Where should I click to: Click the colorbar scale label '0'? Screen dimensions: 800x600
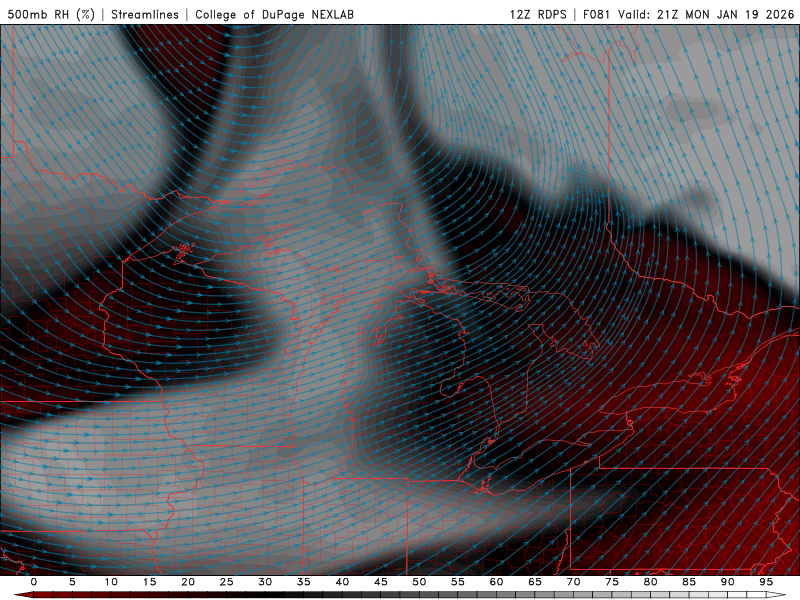tap(34, 582)
